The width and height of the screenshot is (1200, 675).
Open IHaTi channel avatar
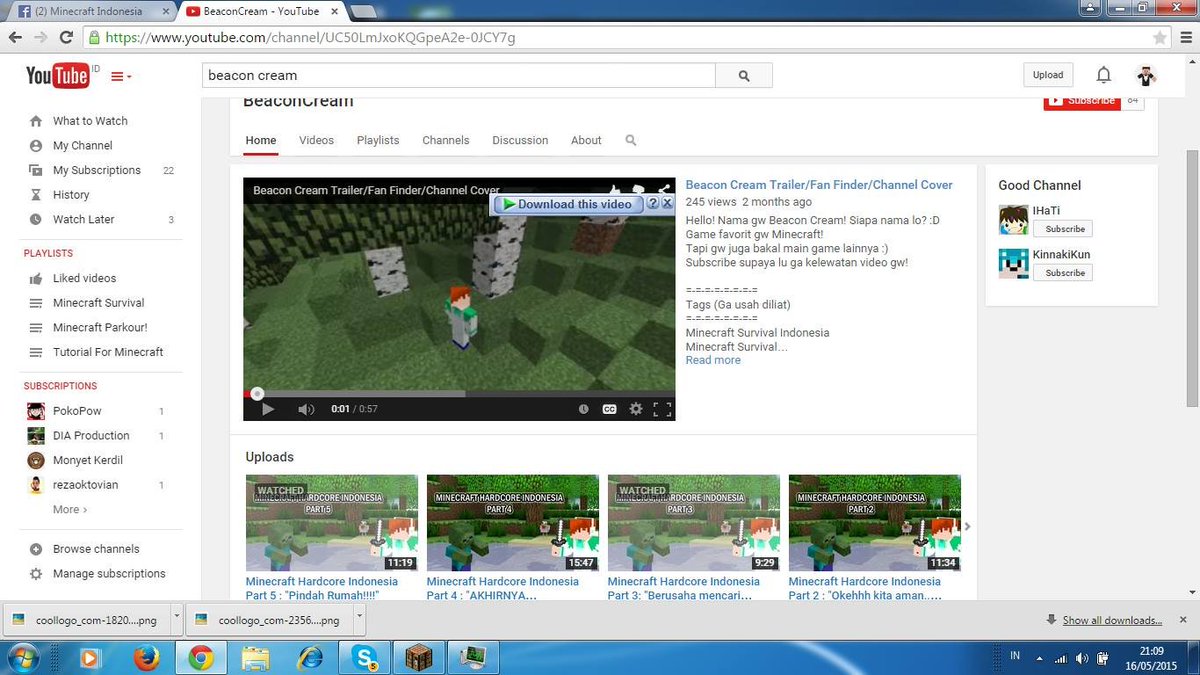click(1014, 219)
